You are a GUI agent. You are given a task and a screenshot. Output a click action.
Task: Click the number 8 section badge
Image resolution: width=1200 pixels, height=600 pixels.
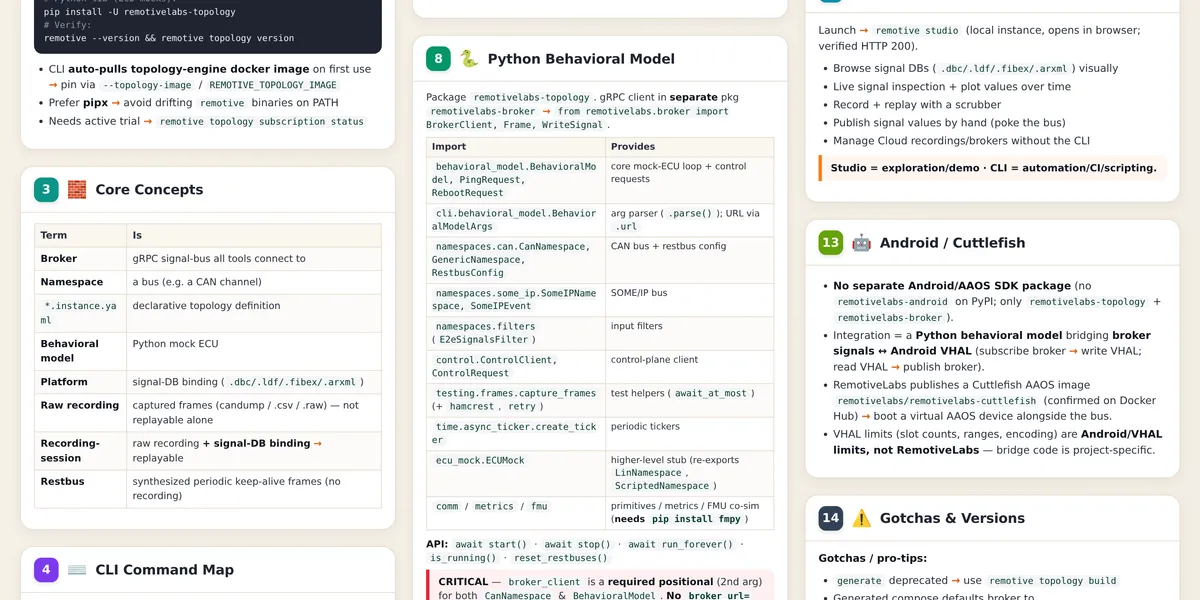click(438, 59)
